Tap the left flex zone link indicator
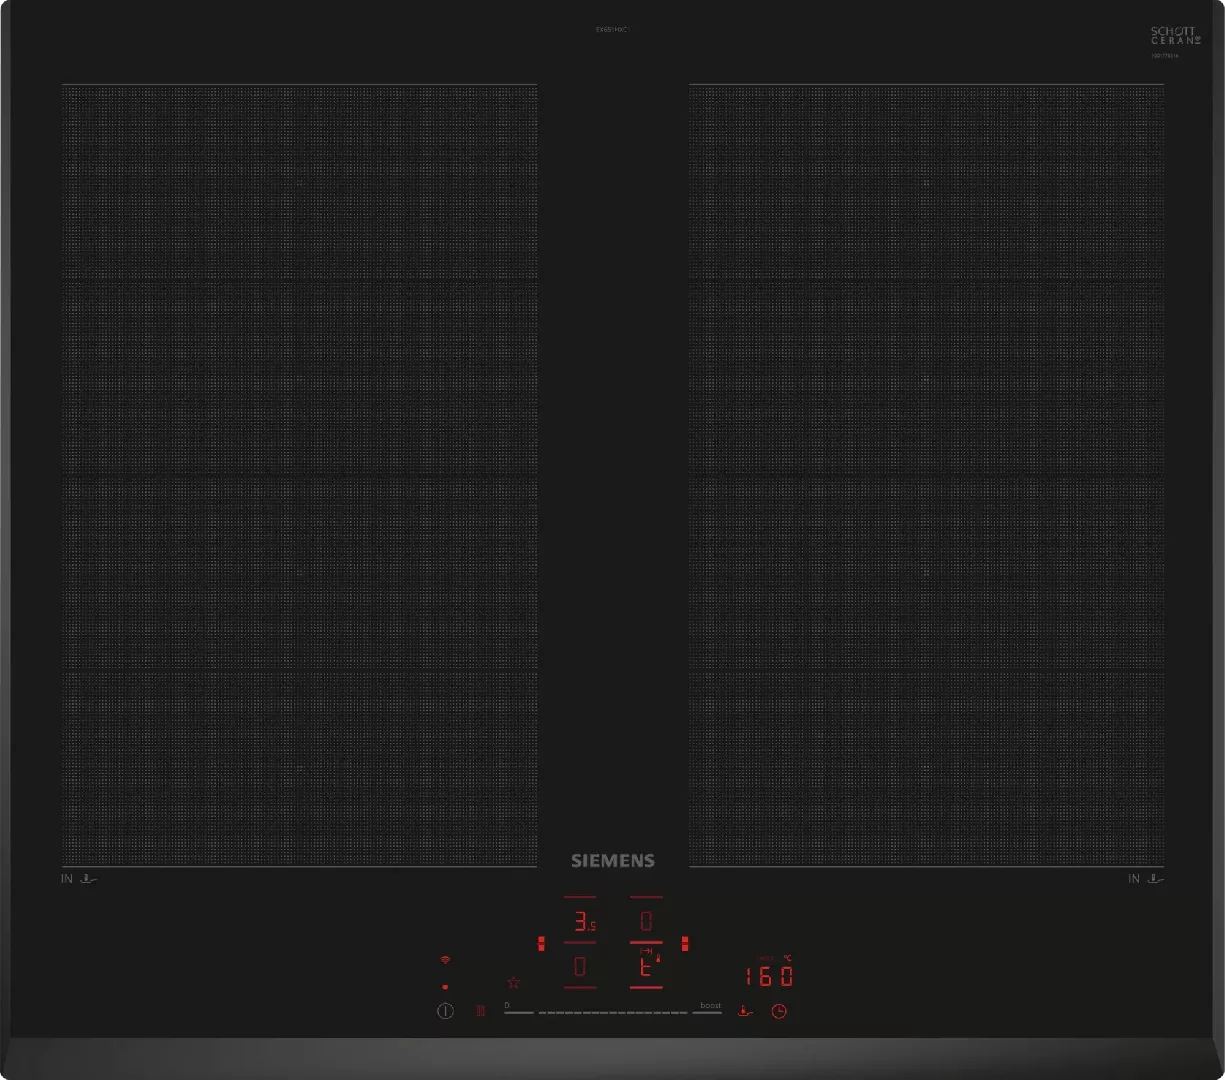 pyautogui.click(x=541, y=943)
